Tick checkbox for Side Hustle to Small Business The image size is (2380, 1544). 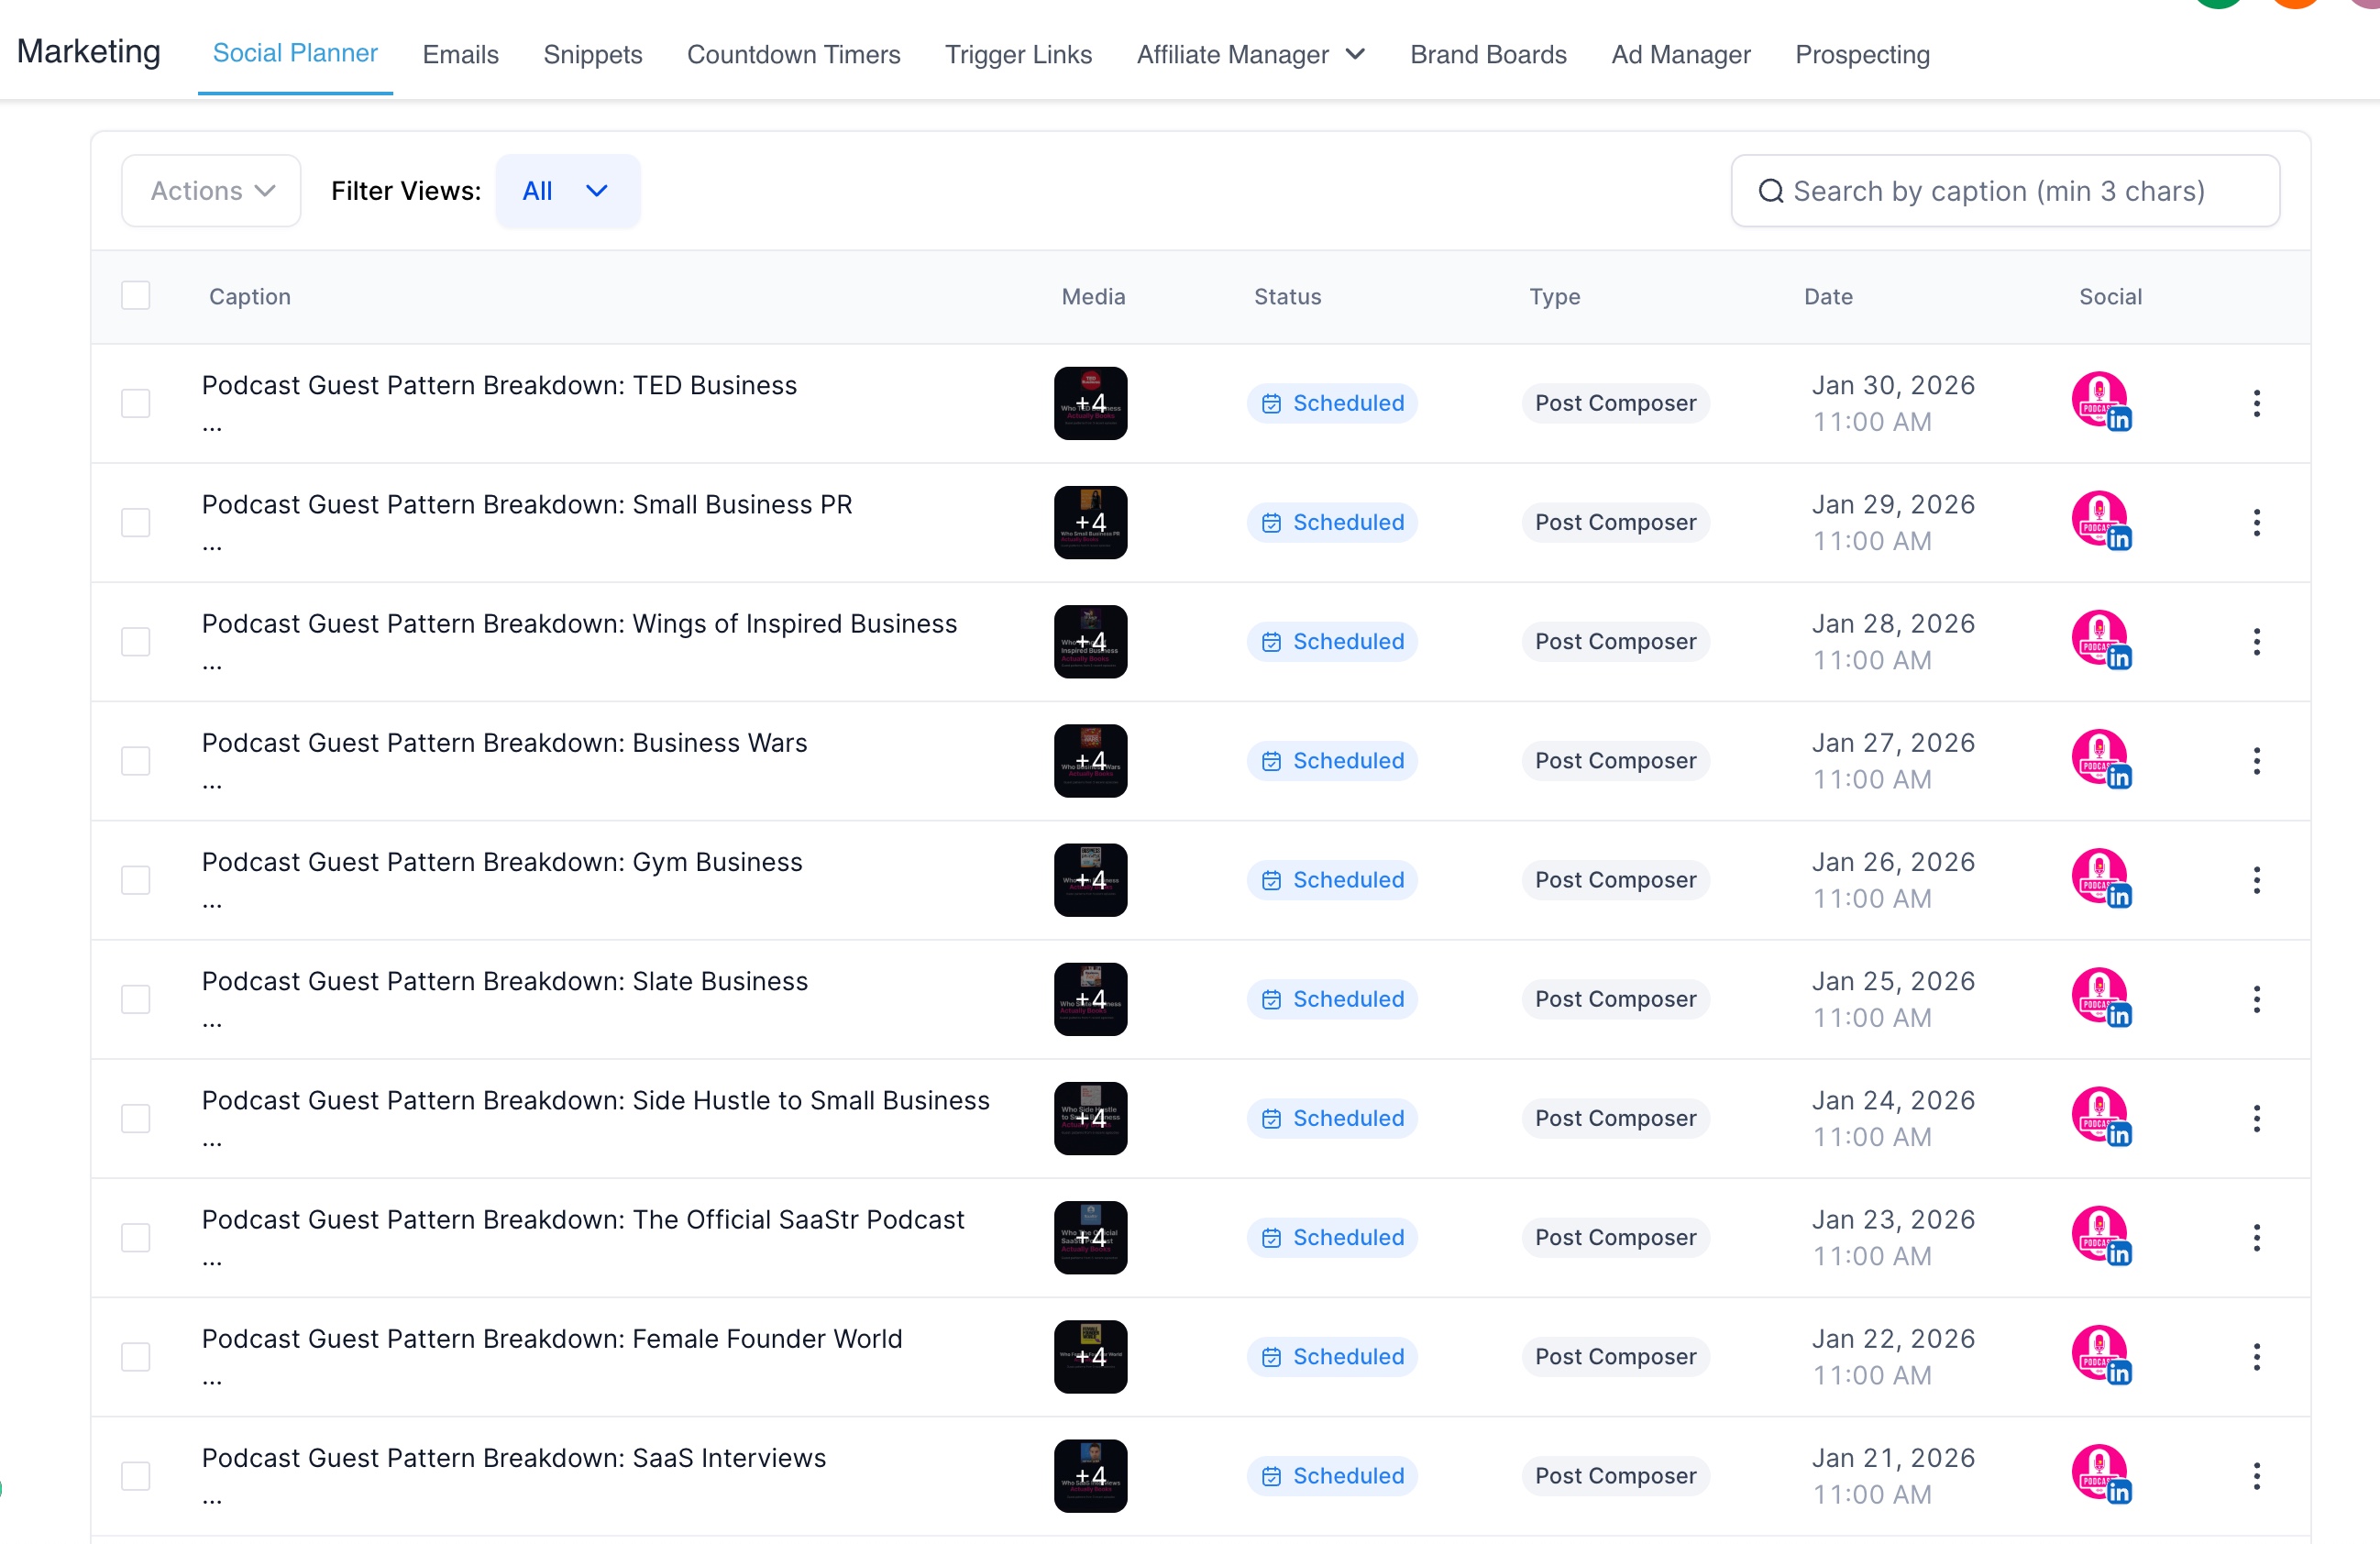click(x=135, y=1118)
